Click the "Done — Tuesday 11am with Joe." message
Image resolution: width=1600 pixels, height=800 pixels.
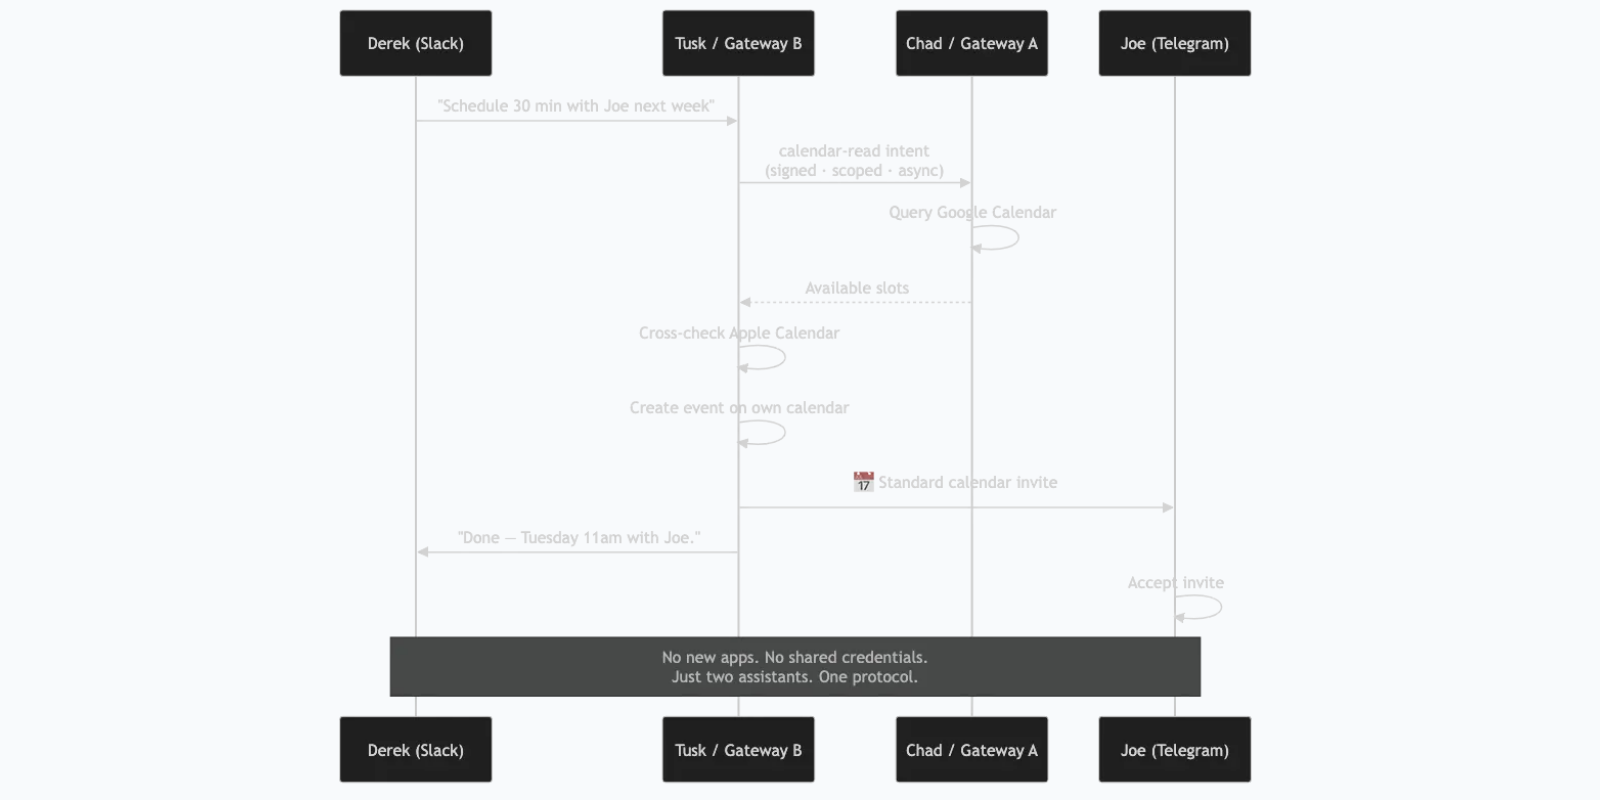(579, 538)
